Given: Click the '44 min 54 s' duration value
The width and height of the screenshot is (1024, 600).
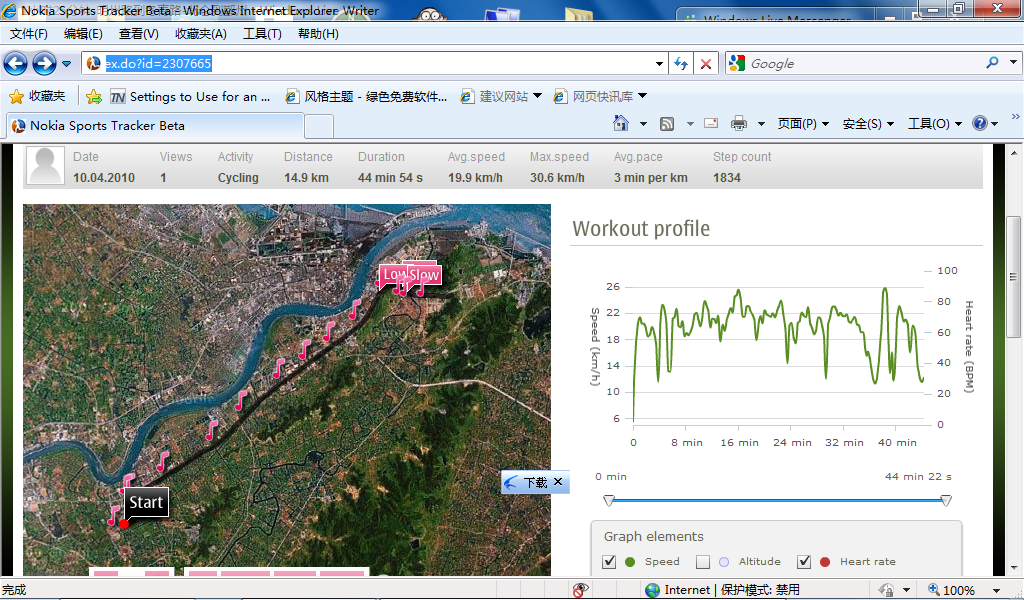Looking at the screenshot, I should [x=391, y=178].
